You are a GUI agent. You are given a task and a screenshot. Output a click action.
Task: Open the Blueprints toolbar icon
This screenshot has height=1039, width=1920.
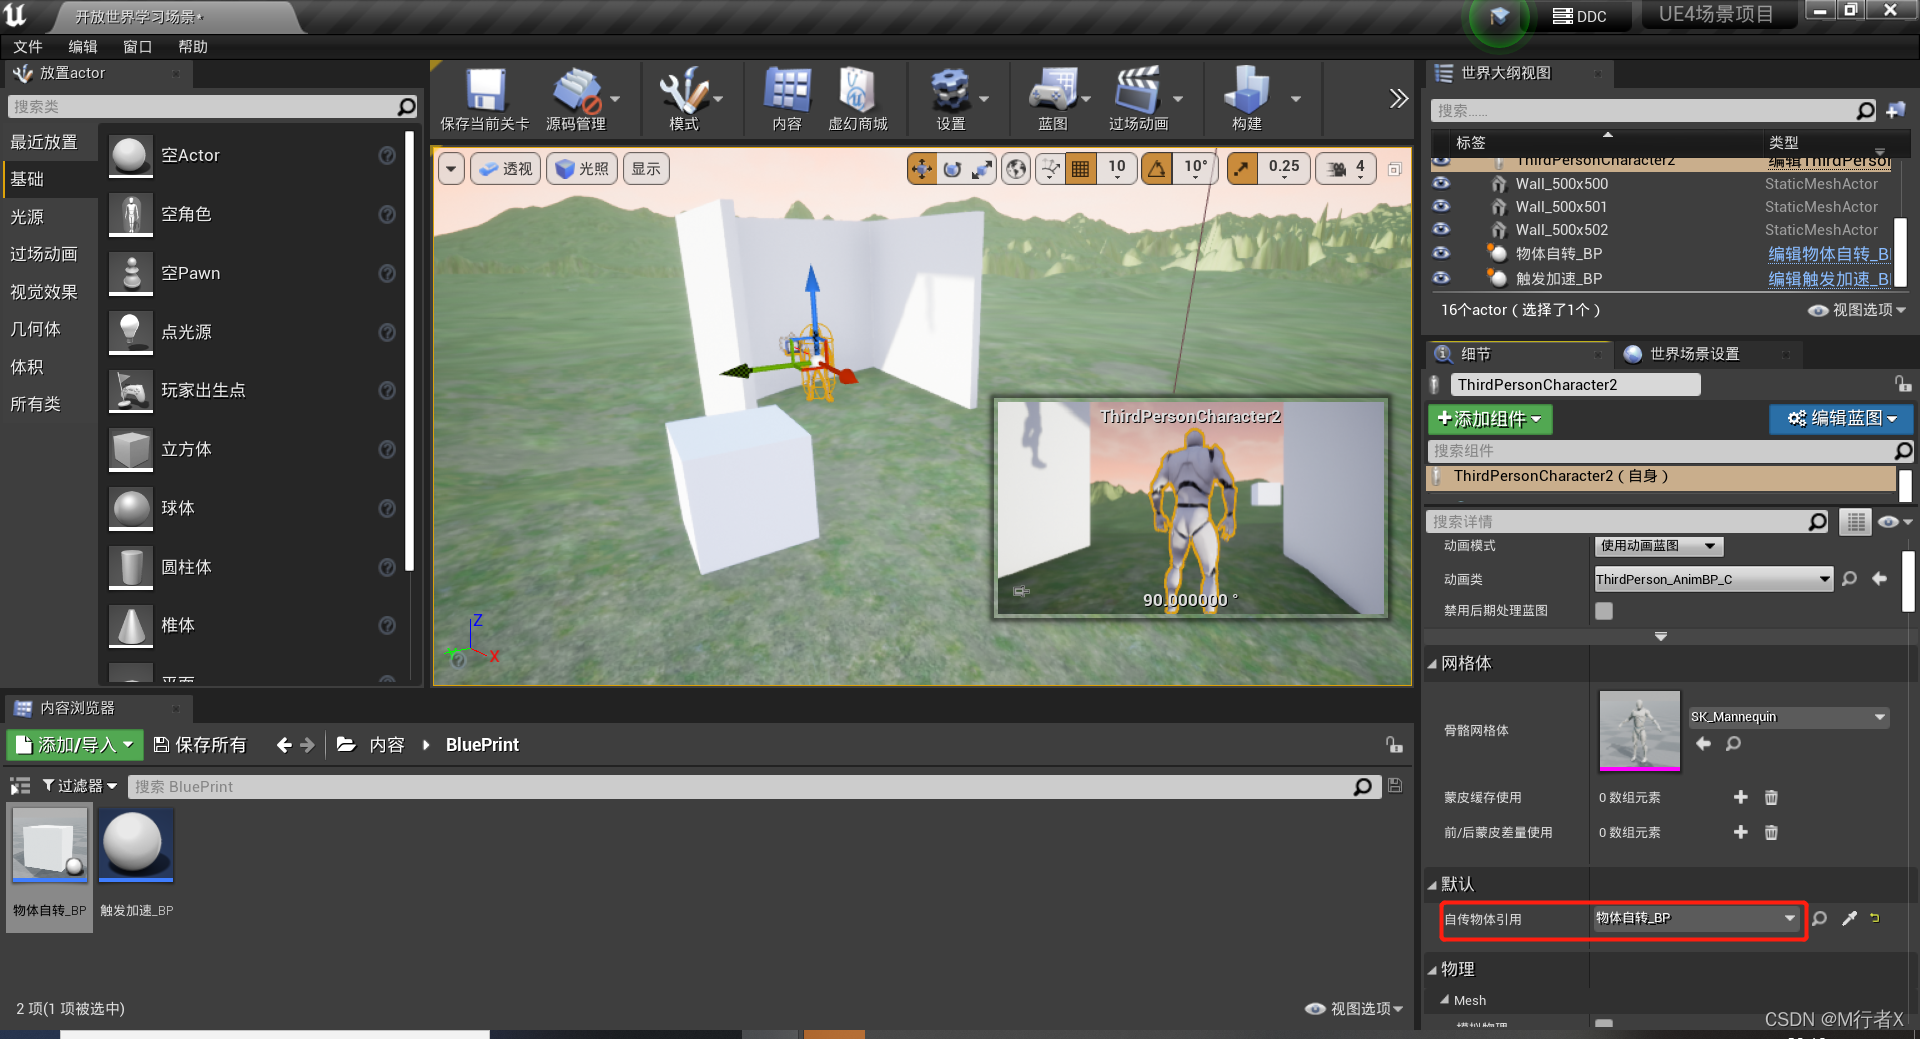tap(1053, 91)
